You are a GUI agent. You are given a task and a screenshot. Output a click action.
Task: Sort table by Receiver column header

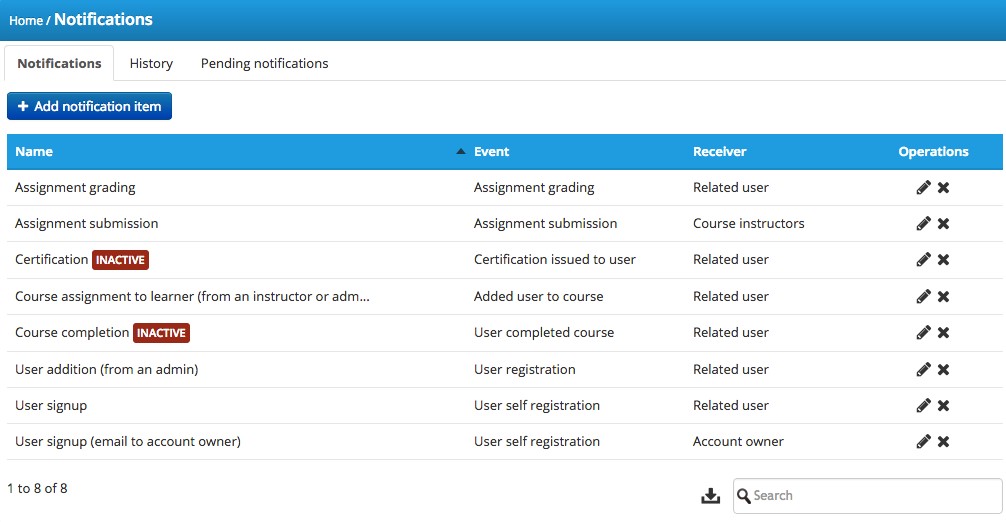719,152
